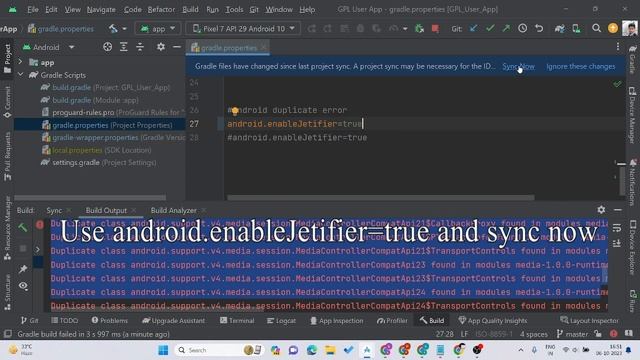Rebuild using green hammer in Build panel
The image size is (640, 360).
click(23, 227)
